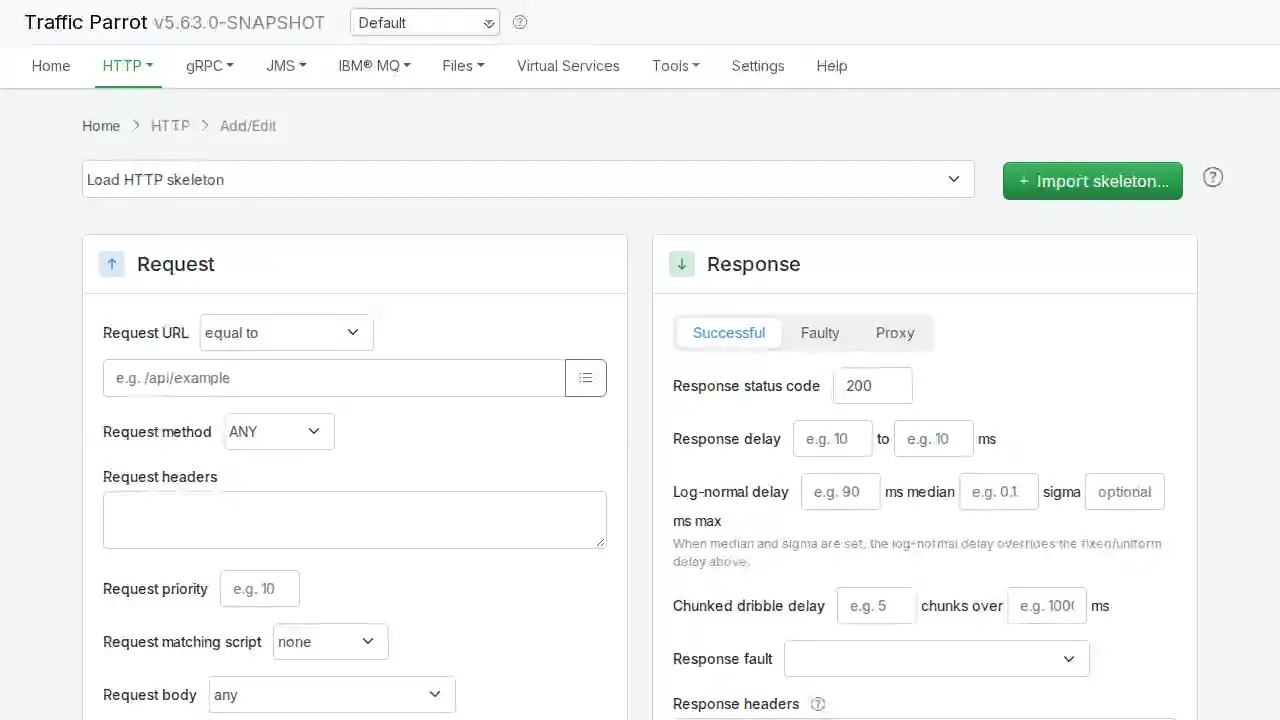This screenshot has height=720, width=1280.
Task: Click the Response delay maximum field
Action: [934, 439]
